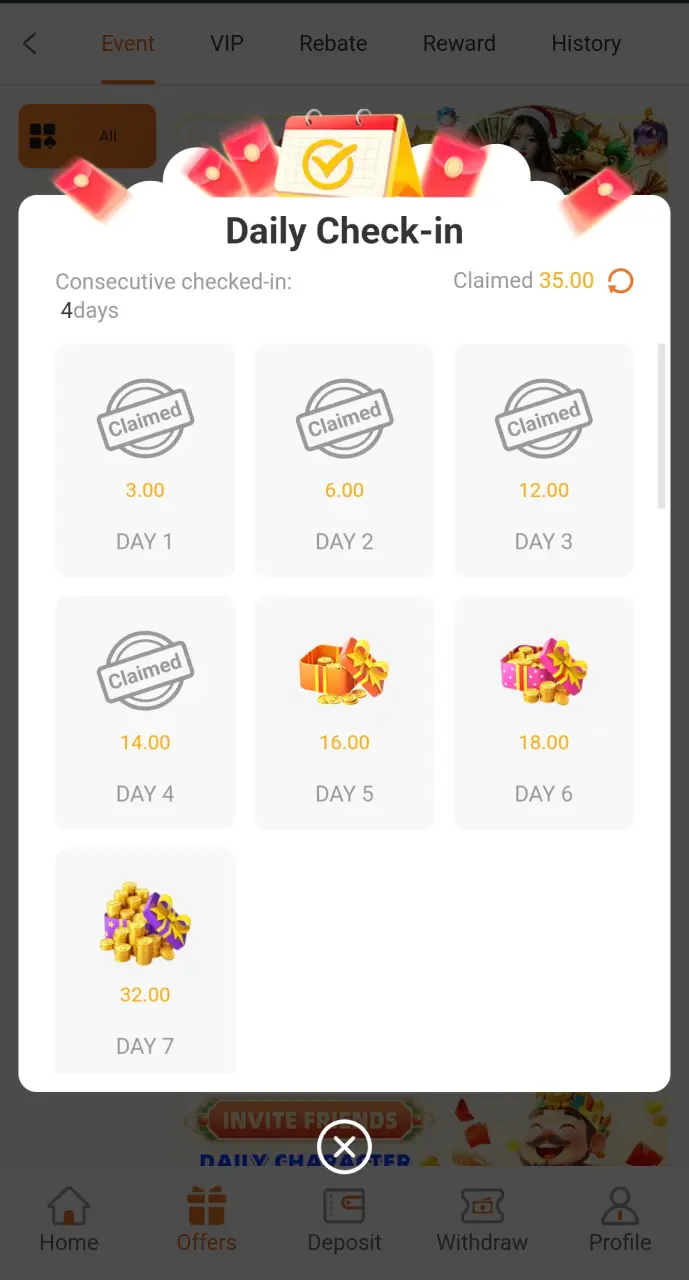
Task: Select the Event tab
Action: (x=128, y=43)
